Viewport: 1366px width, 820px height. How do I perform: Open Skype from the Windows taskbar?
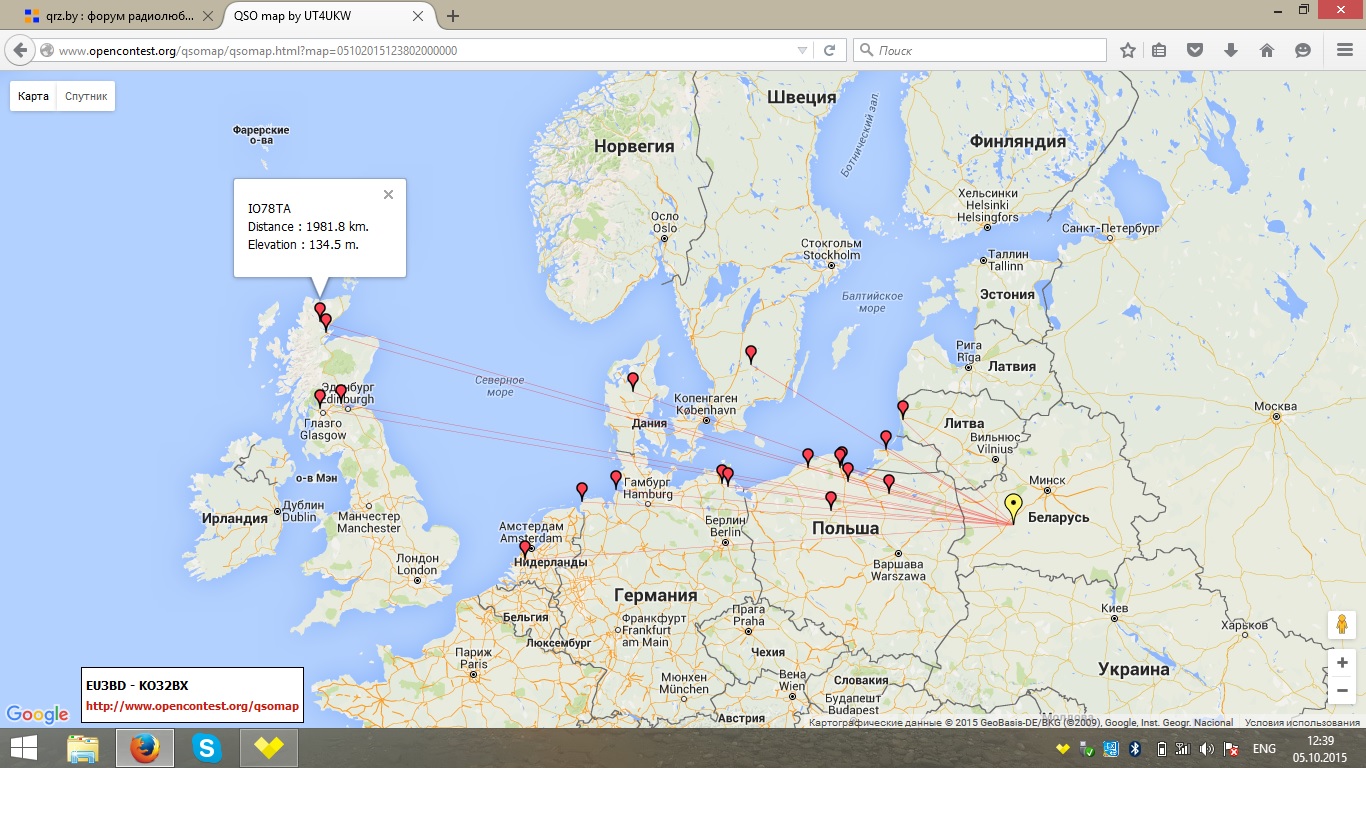click(x=207, y=748)
